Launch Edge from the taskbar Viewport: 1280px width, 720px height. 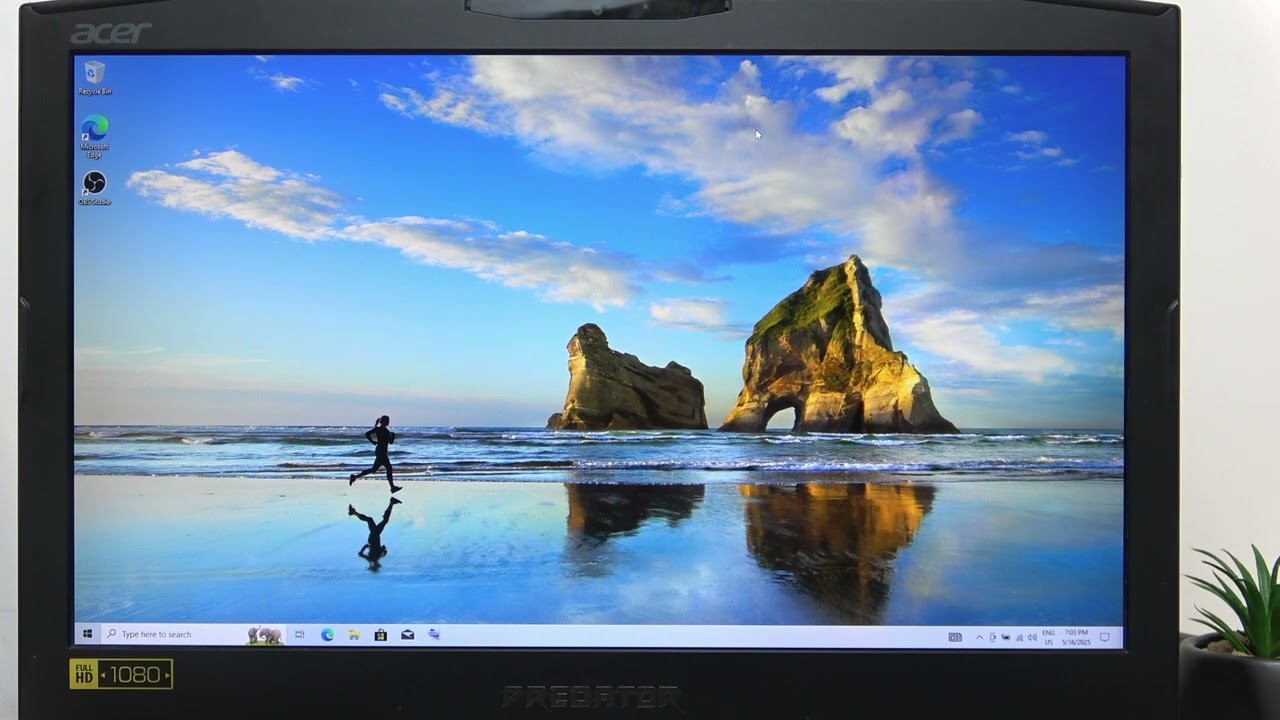coord(327,635)
